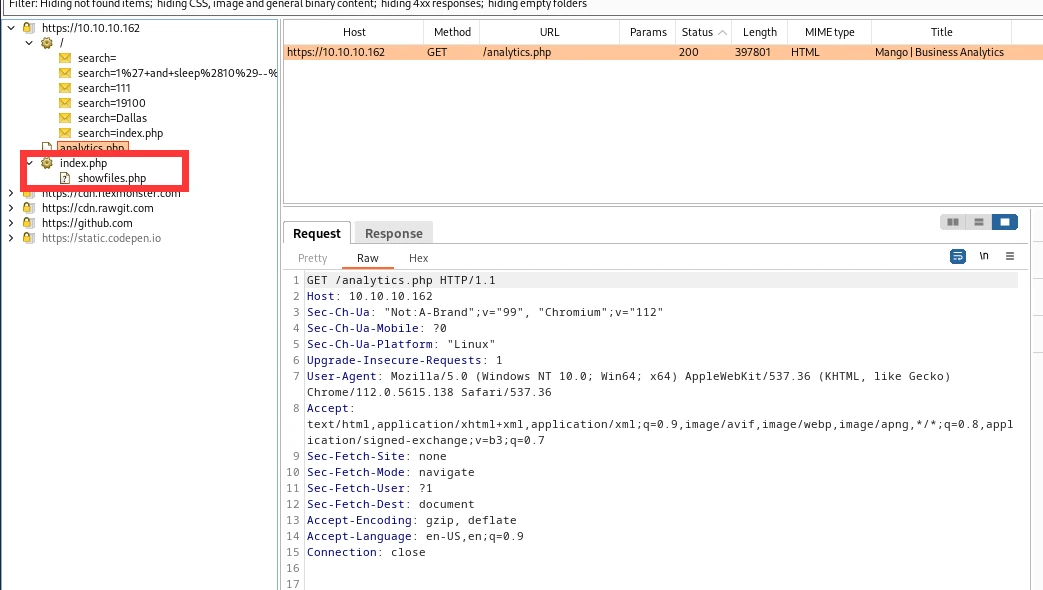Click lock icon of static.codepen.io host
The height and width of the screenshot is (590, 1043).
tap(28, 238)
